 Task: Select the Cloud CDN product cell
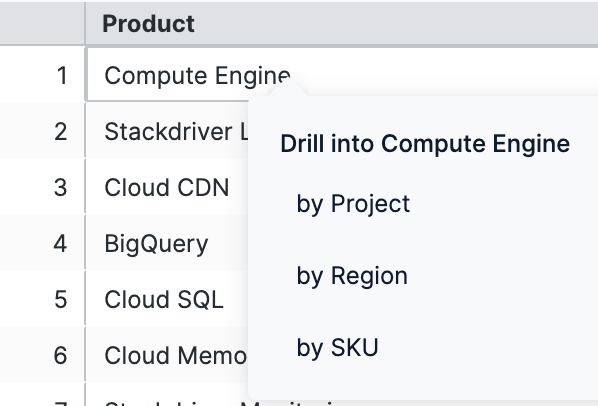tap(167, 188)
